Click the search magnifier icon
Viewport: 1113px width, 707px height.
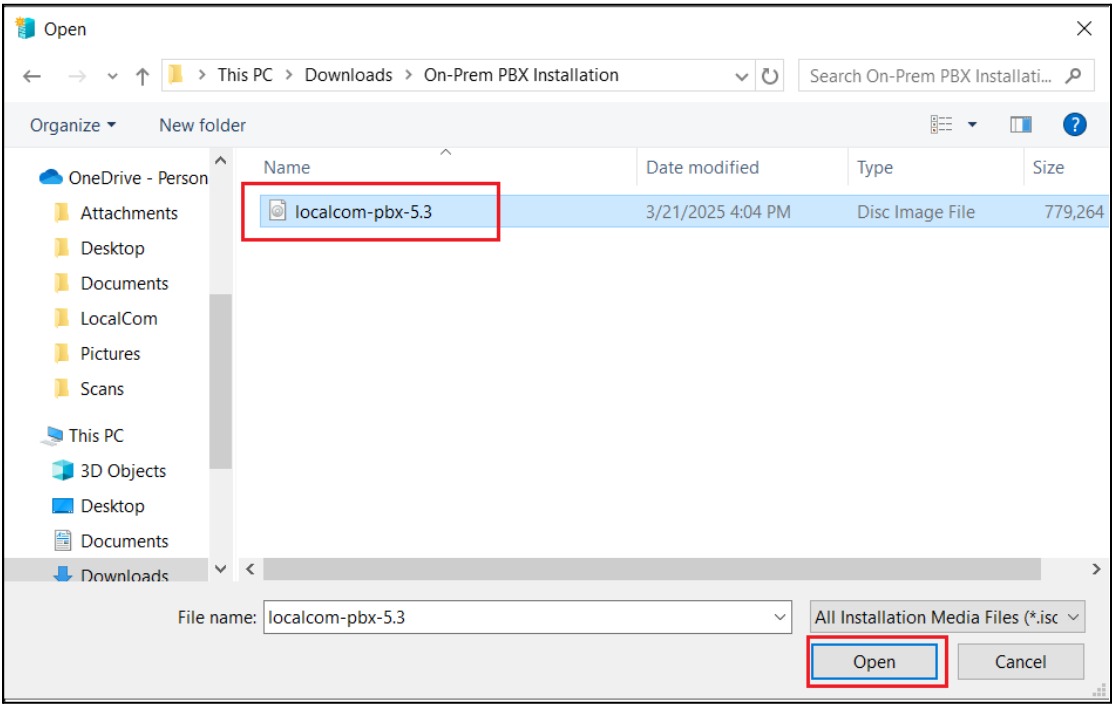(1073, 76)
